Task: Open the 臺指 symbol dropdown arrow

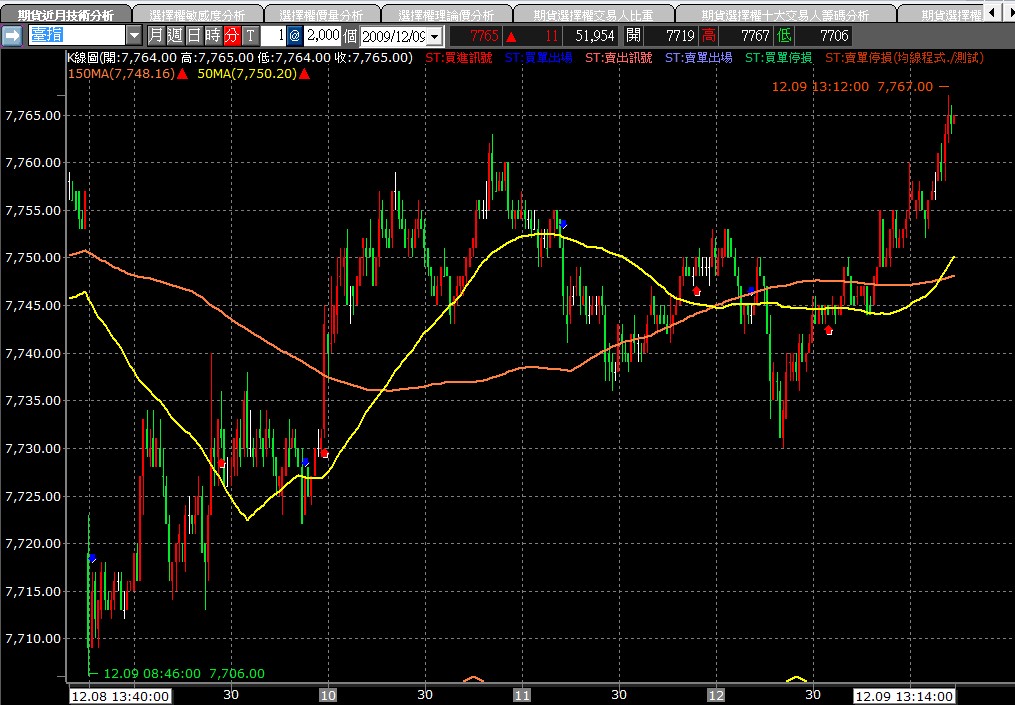Action: click(133, 35)
